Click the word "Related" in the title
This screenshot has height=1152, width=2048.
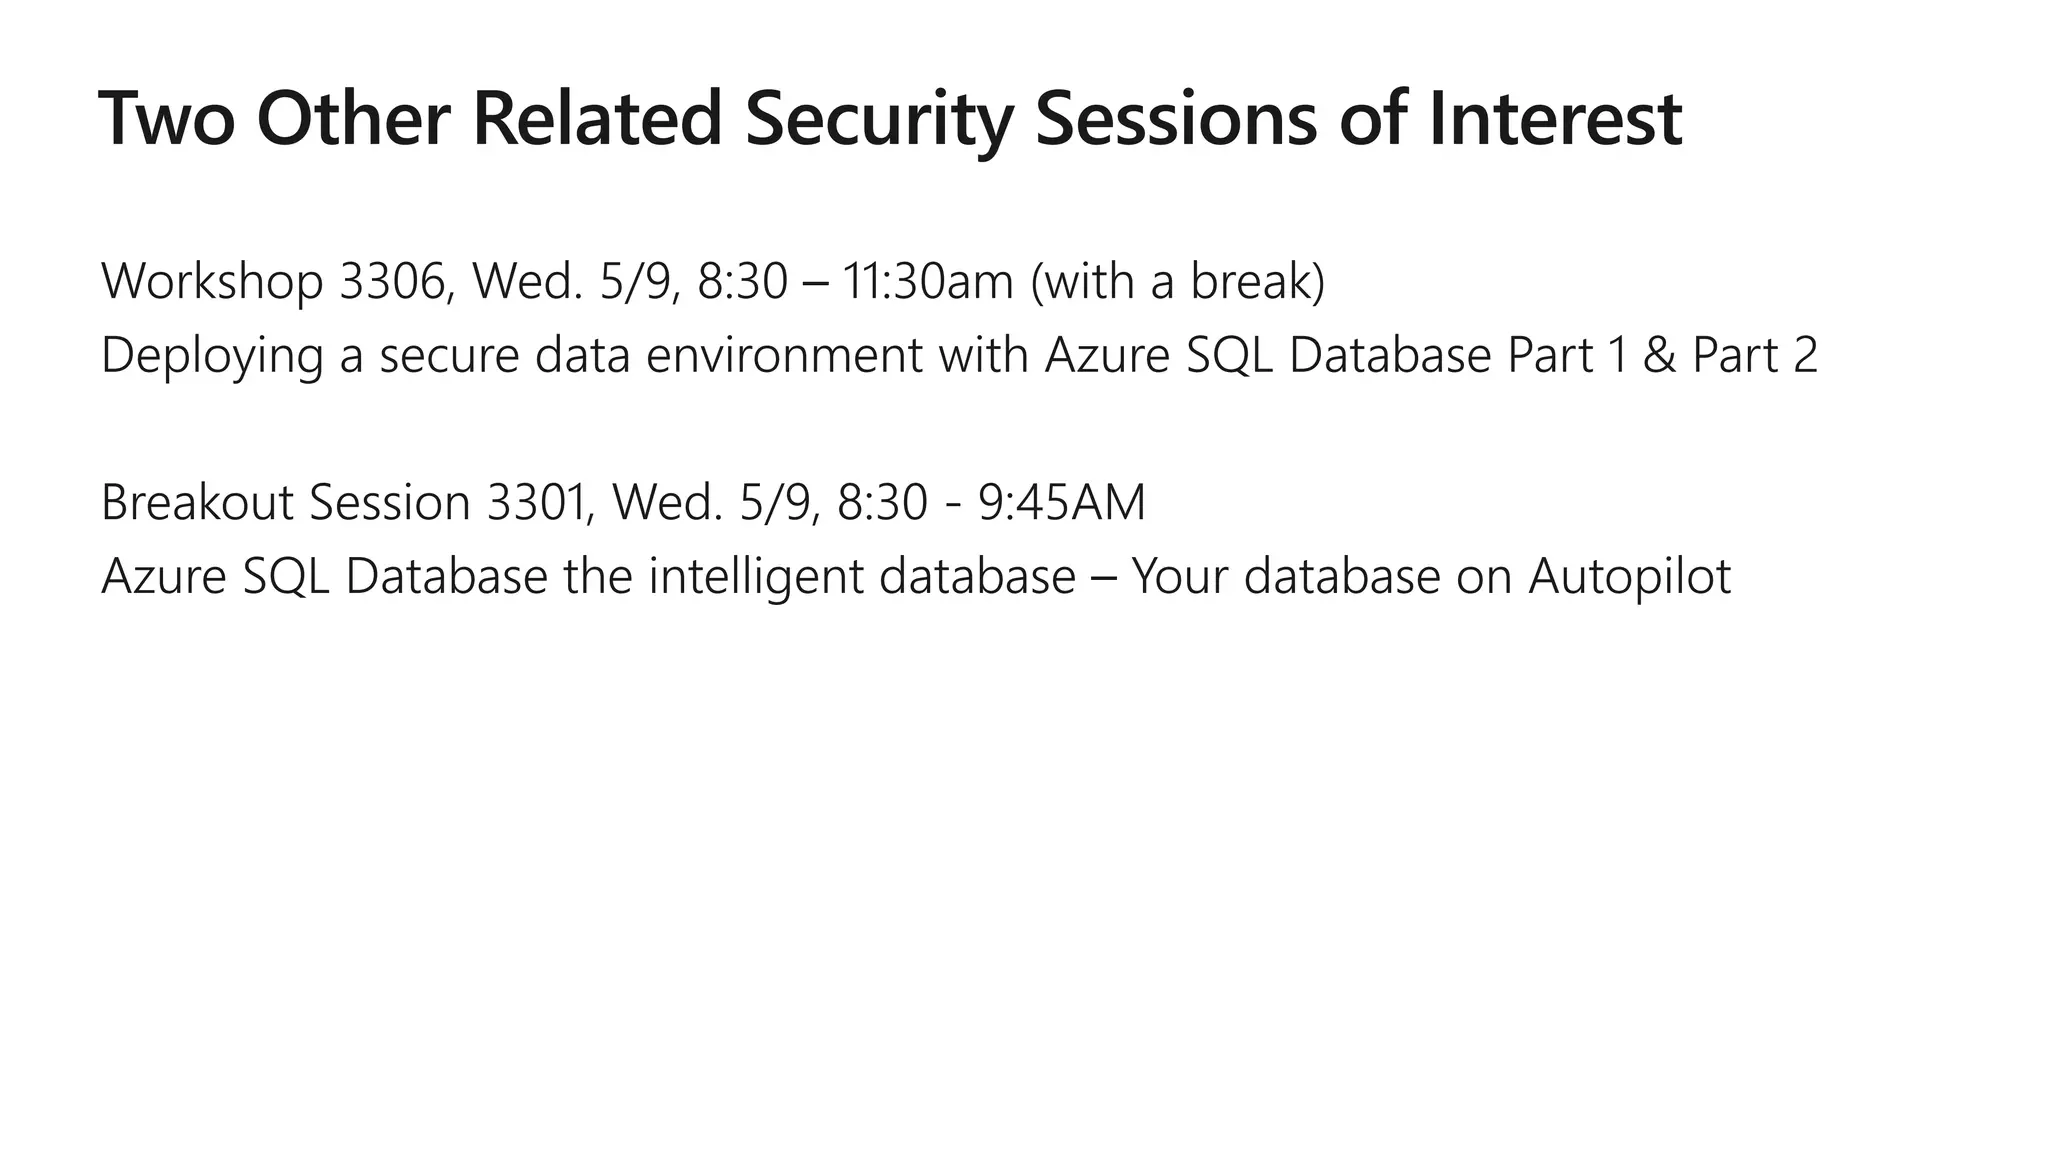(597, 119)
